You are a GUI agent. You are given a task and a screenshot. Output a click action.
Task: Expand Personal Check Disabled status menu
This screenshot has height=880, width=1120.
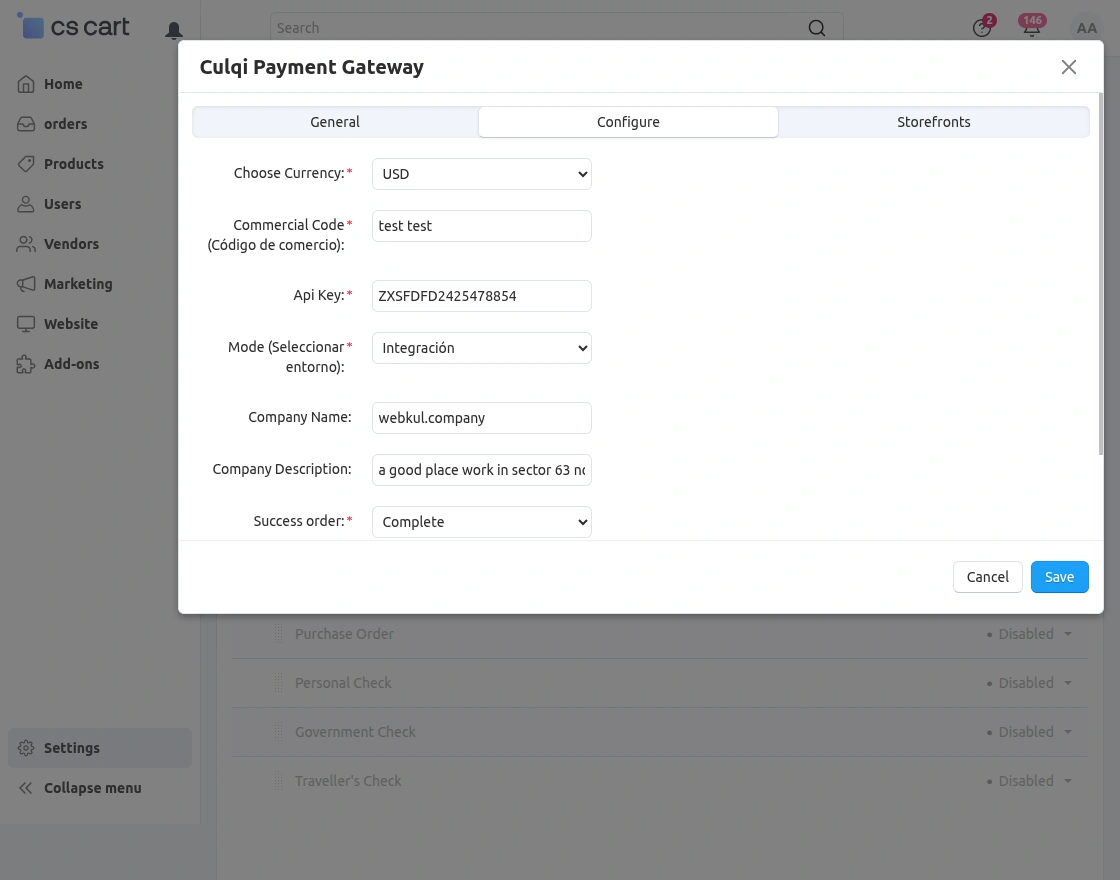1029,683
